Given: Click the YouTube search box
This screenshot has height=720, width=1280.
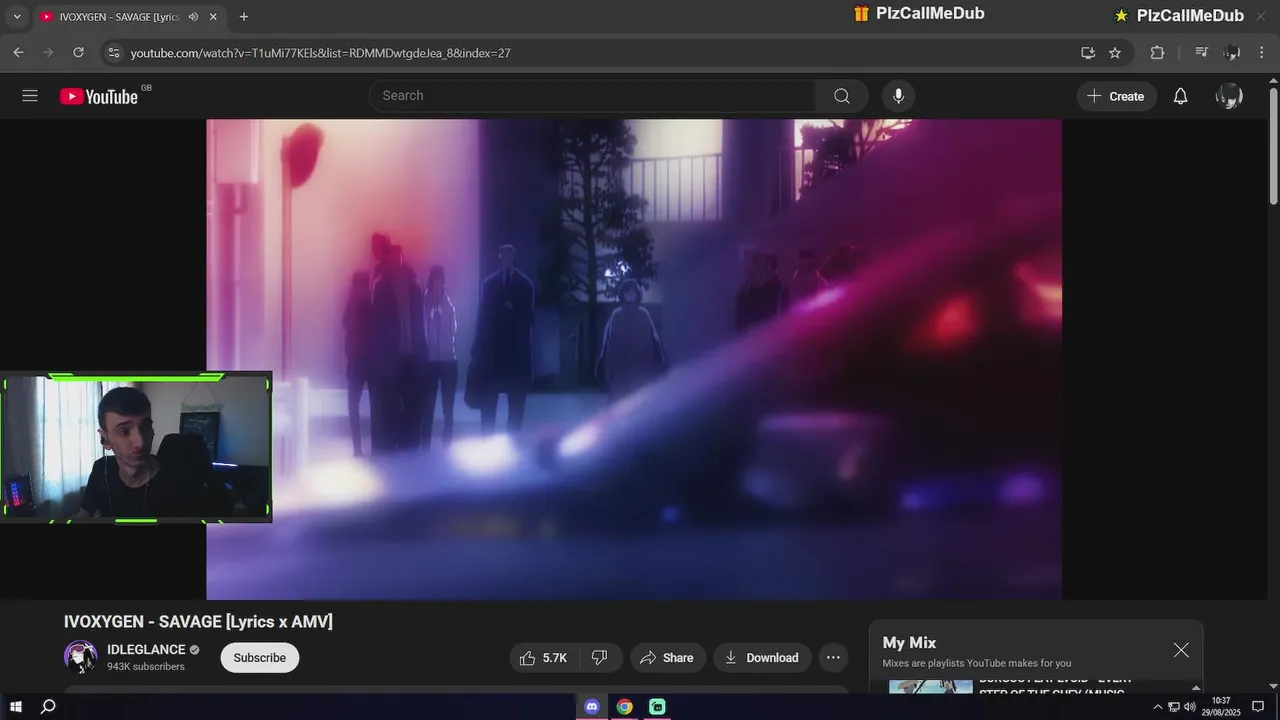Looking at the screenshot, I should (x=592, y=96).
